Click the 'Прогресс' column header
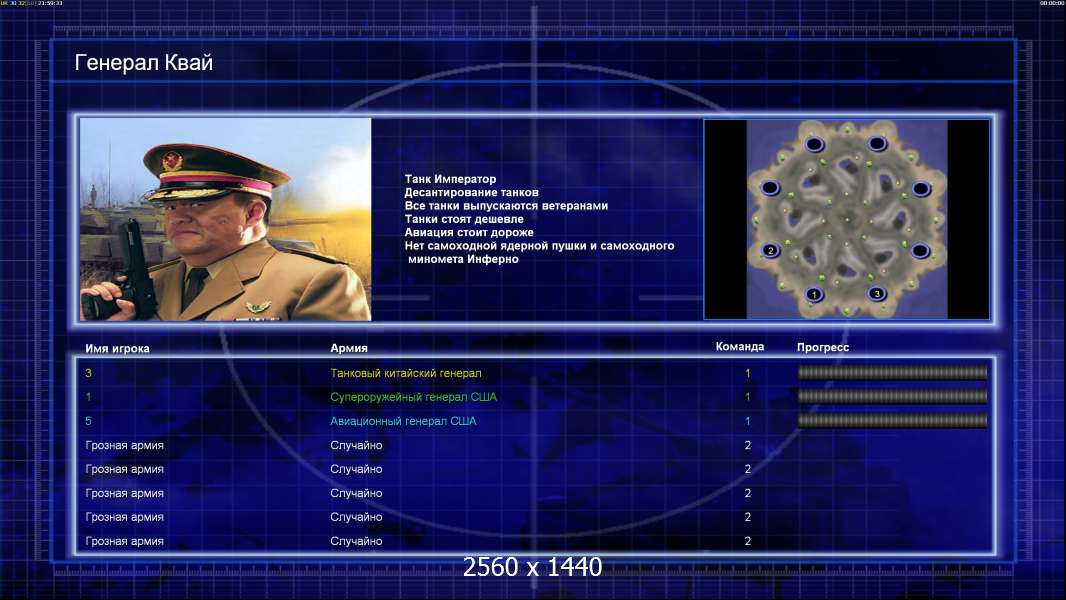The height and width of the screenshot is (600, 1066). [x=823, y=347]
